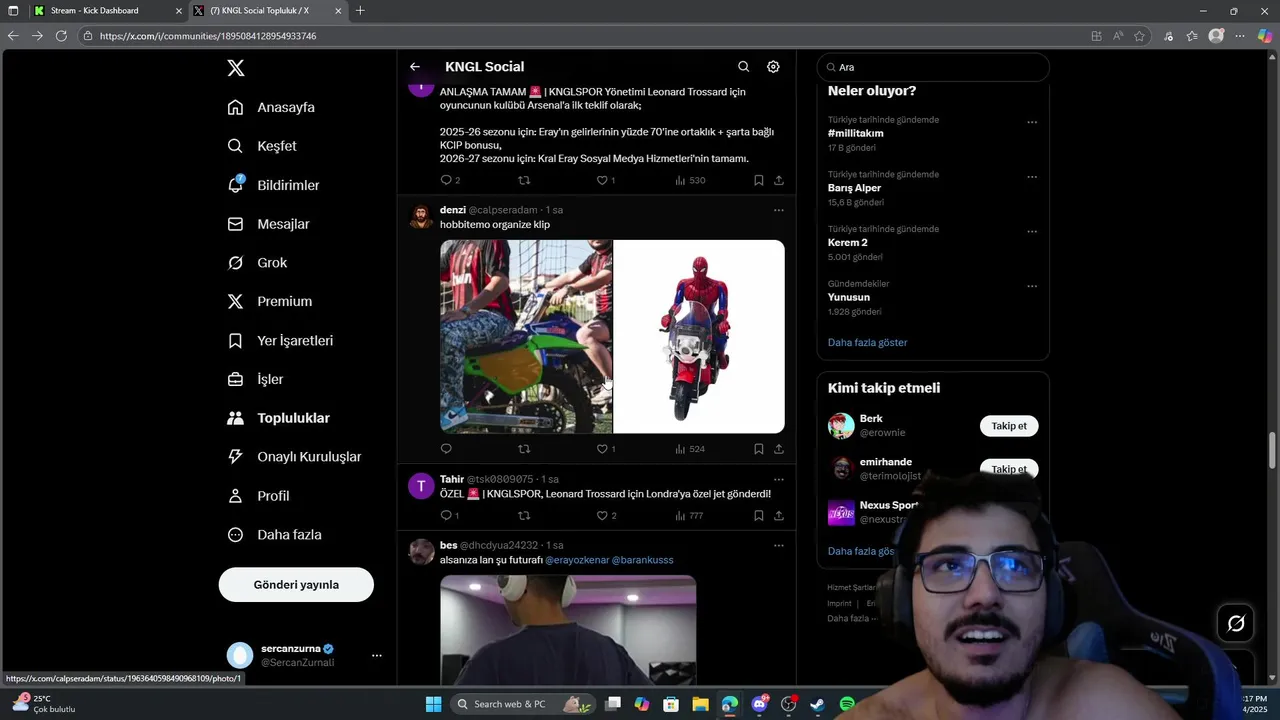Open options for #millitakım trend
The image size is (1280, 720).
pyautogui.click(x=1032, y=123)
